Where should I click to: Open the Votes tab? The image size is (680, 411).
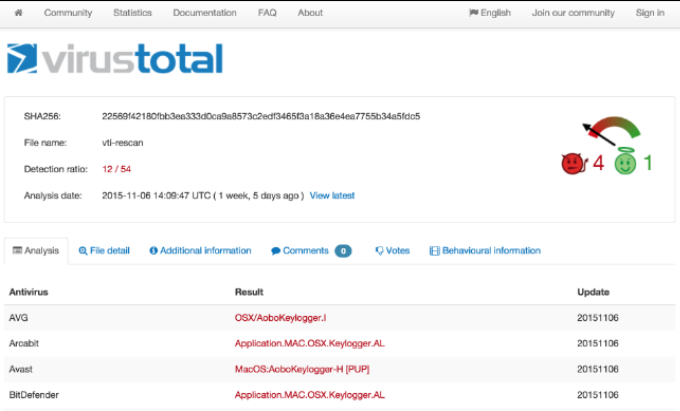click(x=392, y=251)
